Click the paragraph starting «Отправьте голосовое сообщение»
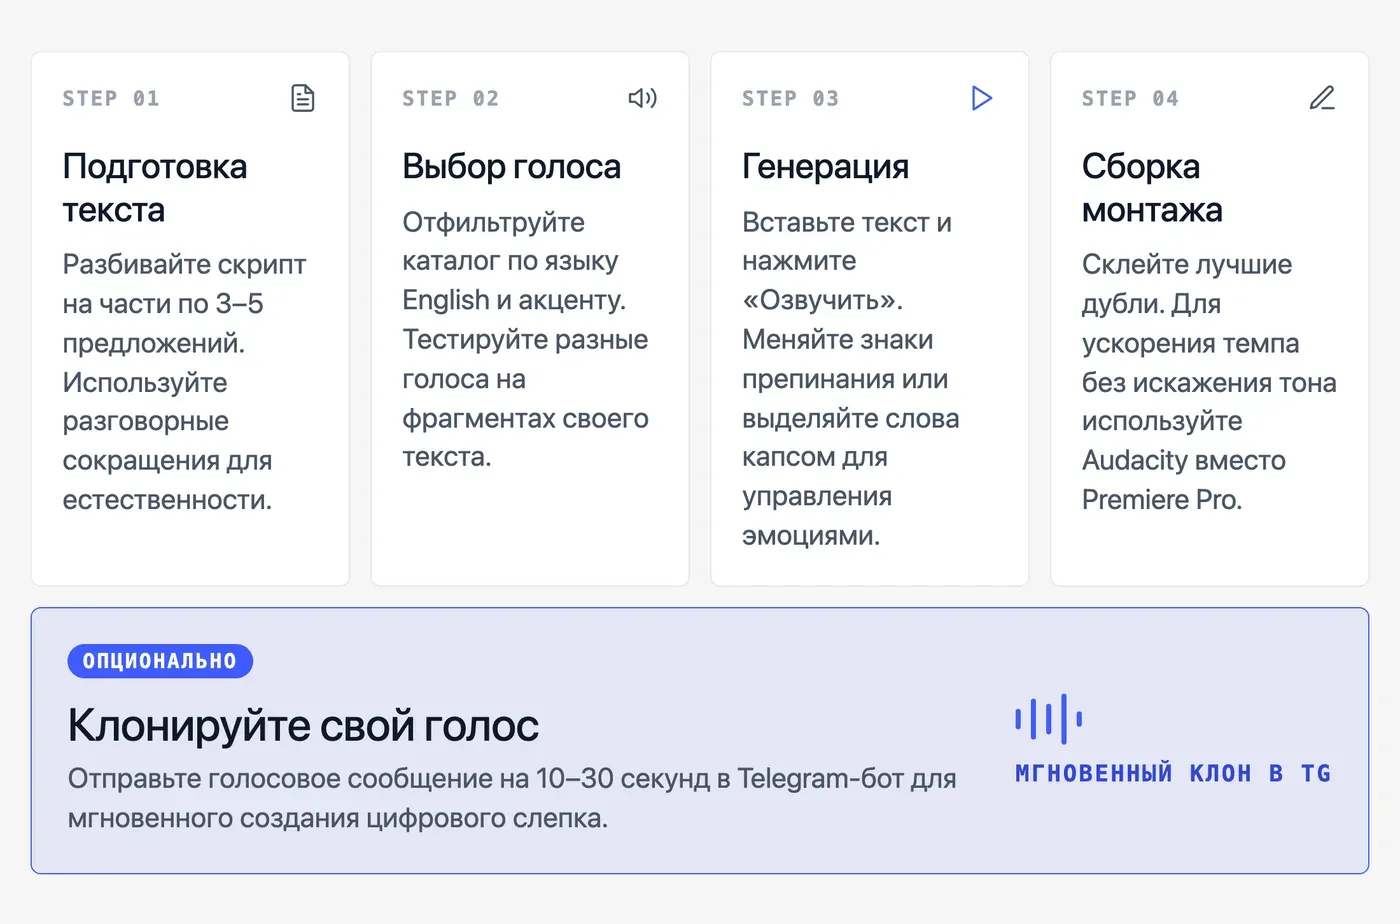The height and width of the screenshot is (924, 1400). click(512, 798)
